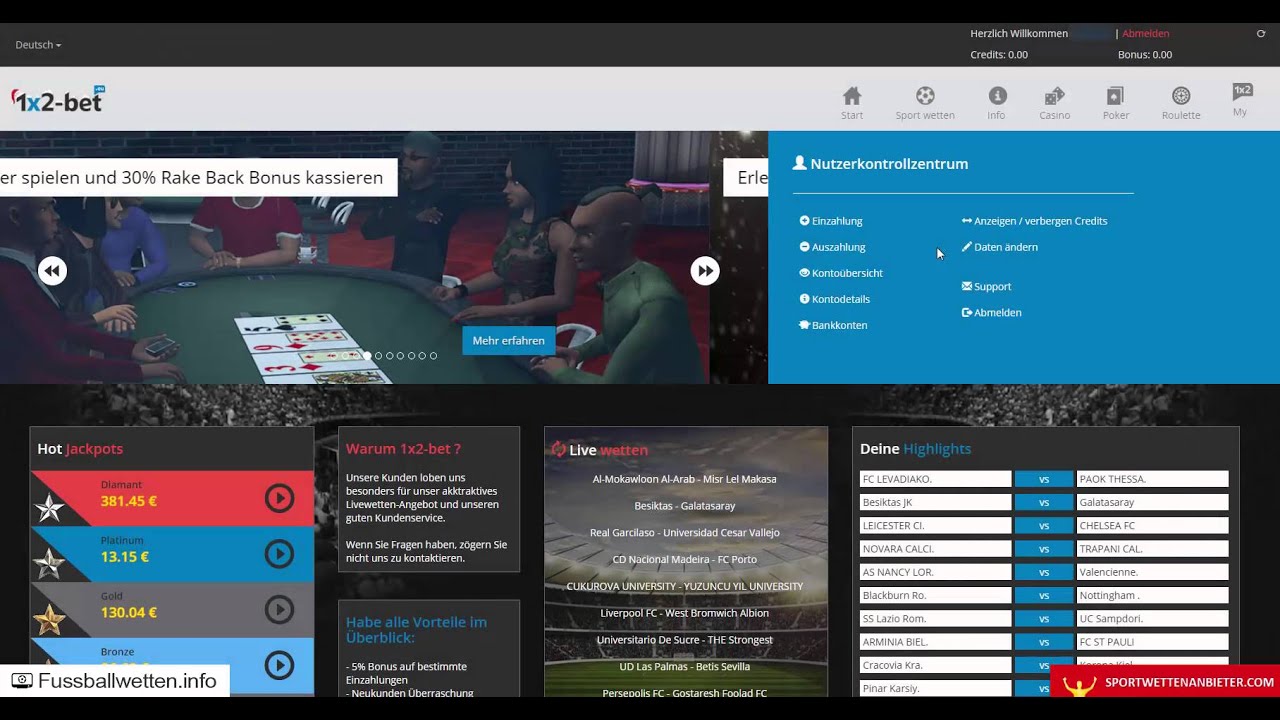Go to previous carousel slide
The image size is (1280, 720).
click(x=52, y=271)
